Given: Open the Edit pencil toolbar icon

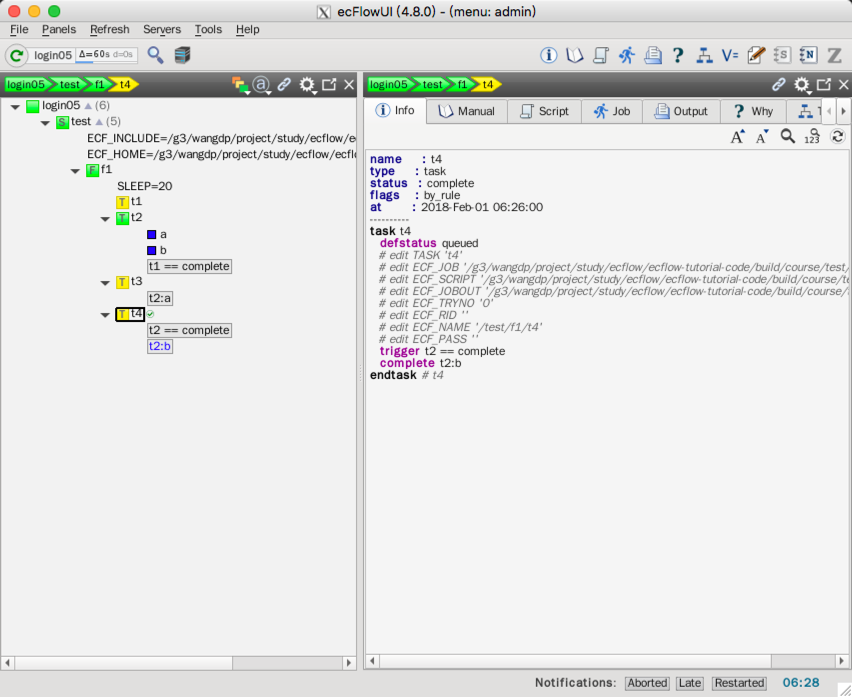Looking at the screenshot, I should point(756,55).
